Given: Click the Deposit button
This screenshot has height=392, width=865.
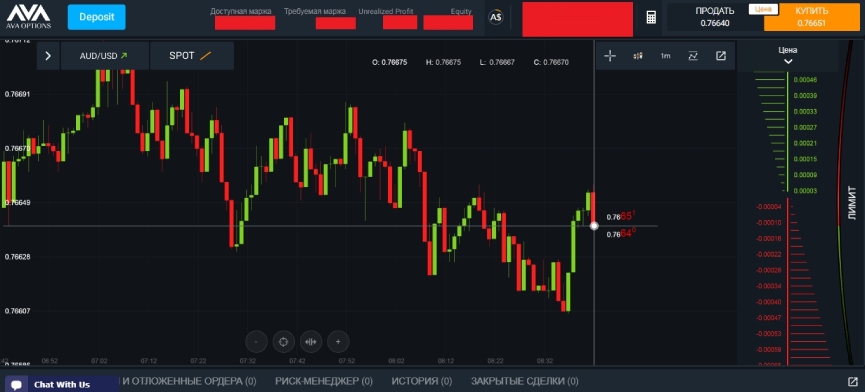Looking at the screenshot, I should 97,17.
